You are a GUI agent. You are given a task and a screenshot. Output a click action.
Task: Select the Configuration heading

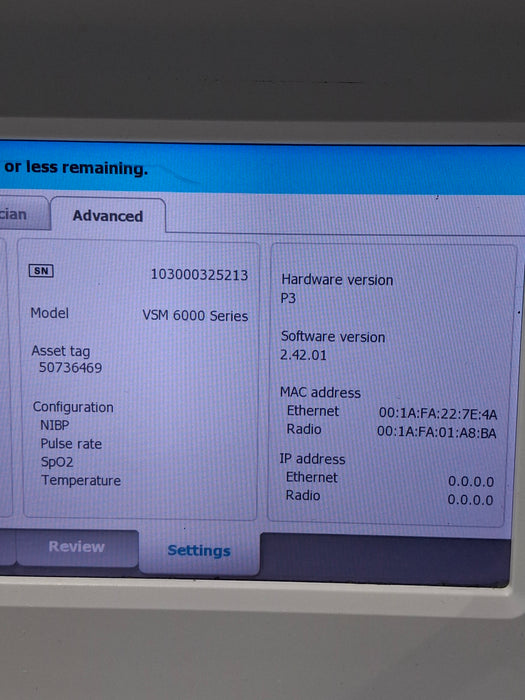click(73, 407)
